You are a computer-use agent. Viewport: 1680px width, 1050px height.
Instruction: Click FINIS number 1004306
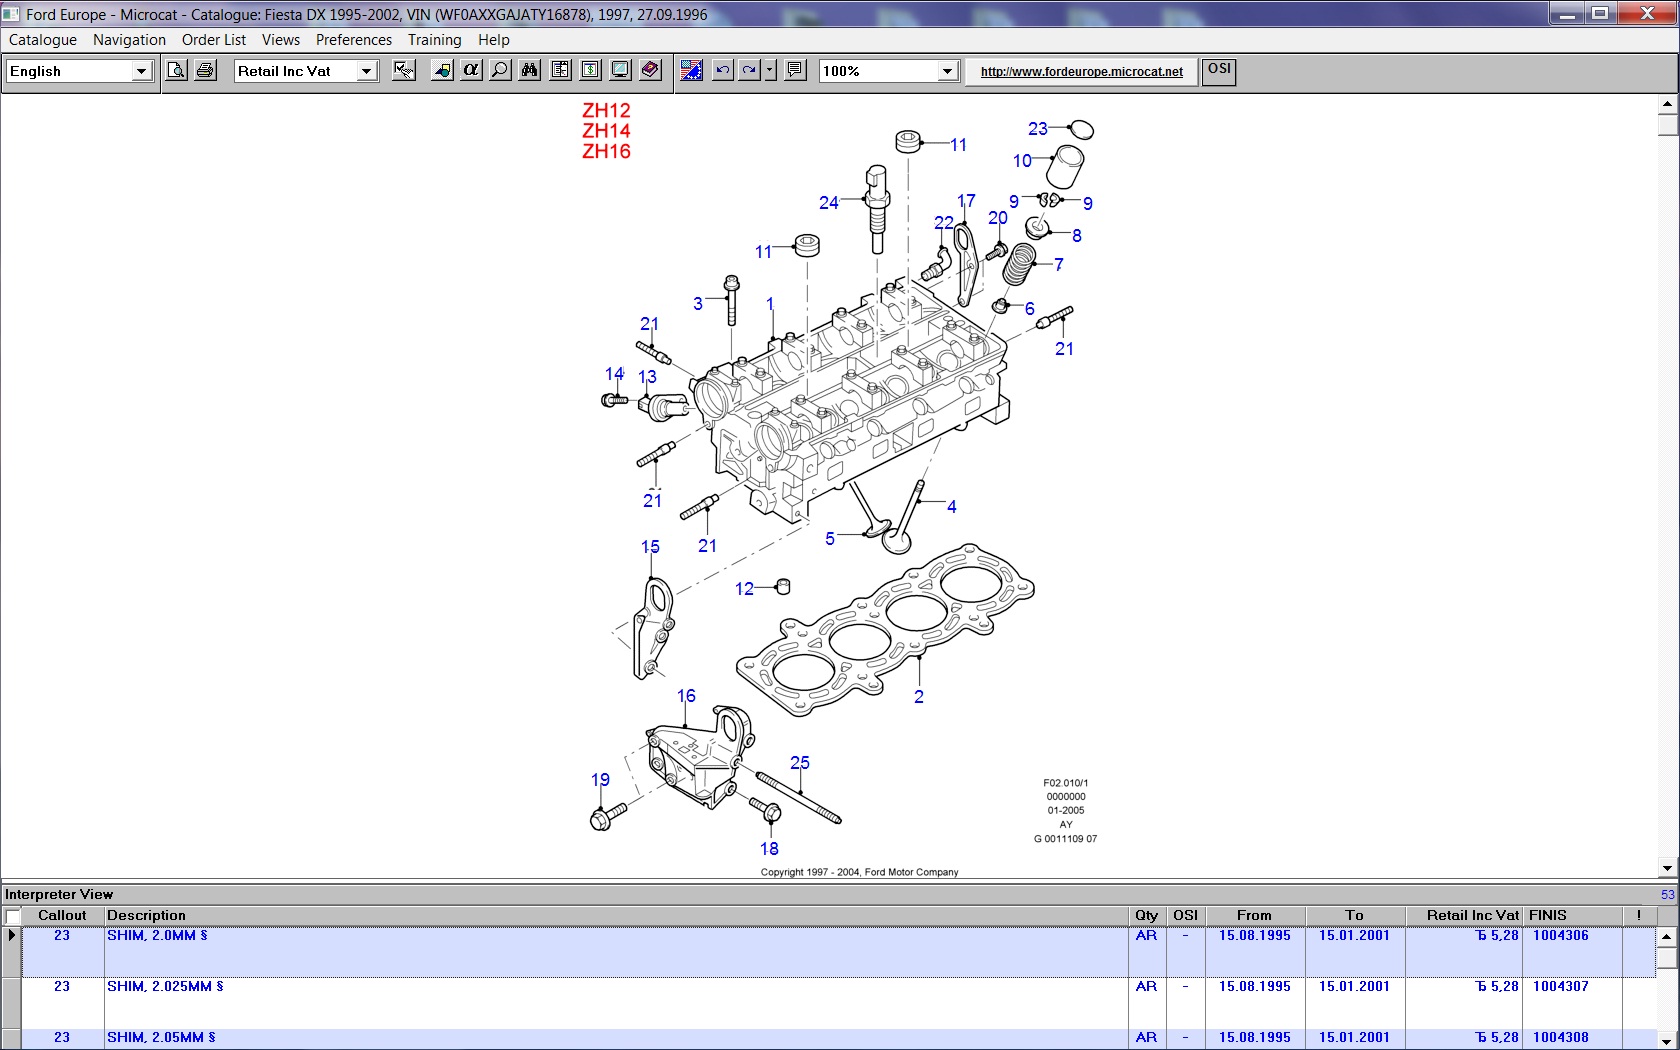(x=1560, y=936)
